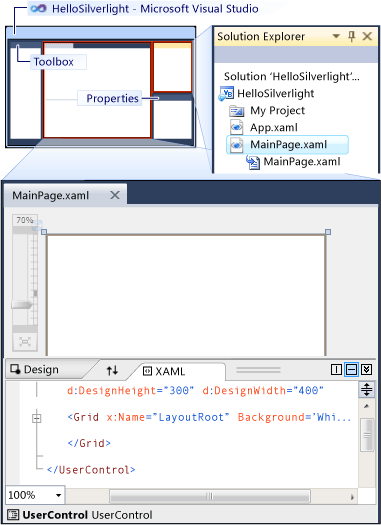Open My Project in Solution Explorer

tap(277, 110)
